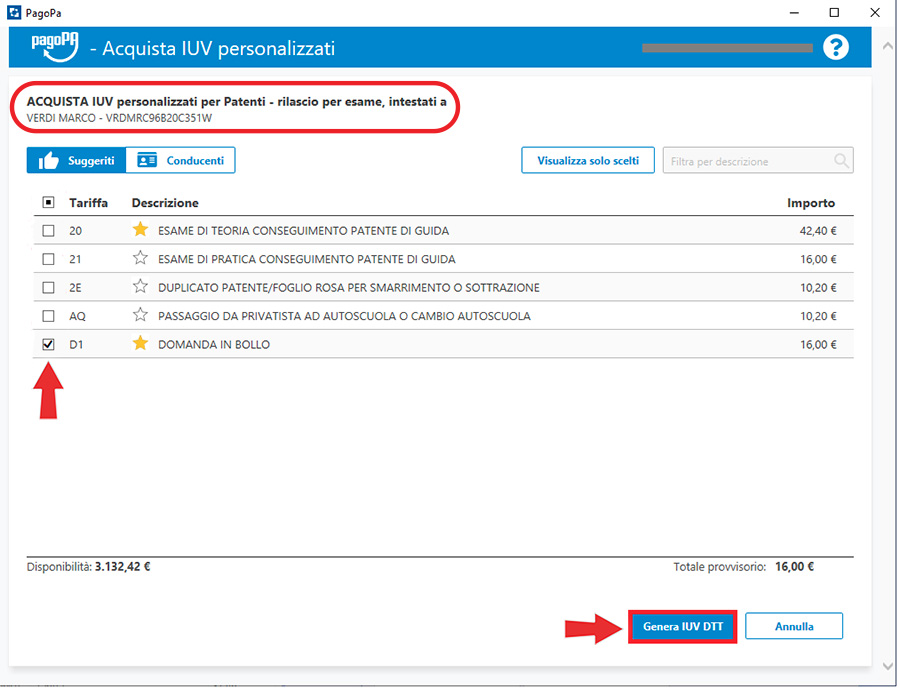Uncheck the D1 DOMANDA IN BOLLO checkbox
The image size is (900, 689).
coord(48,345)
